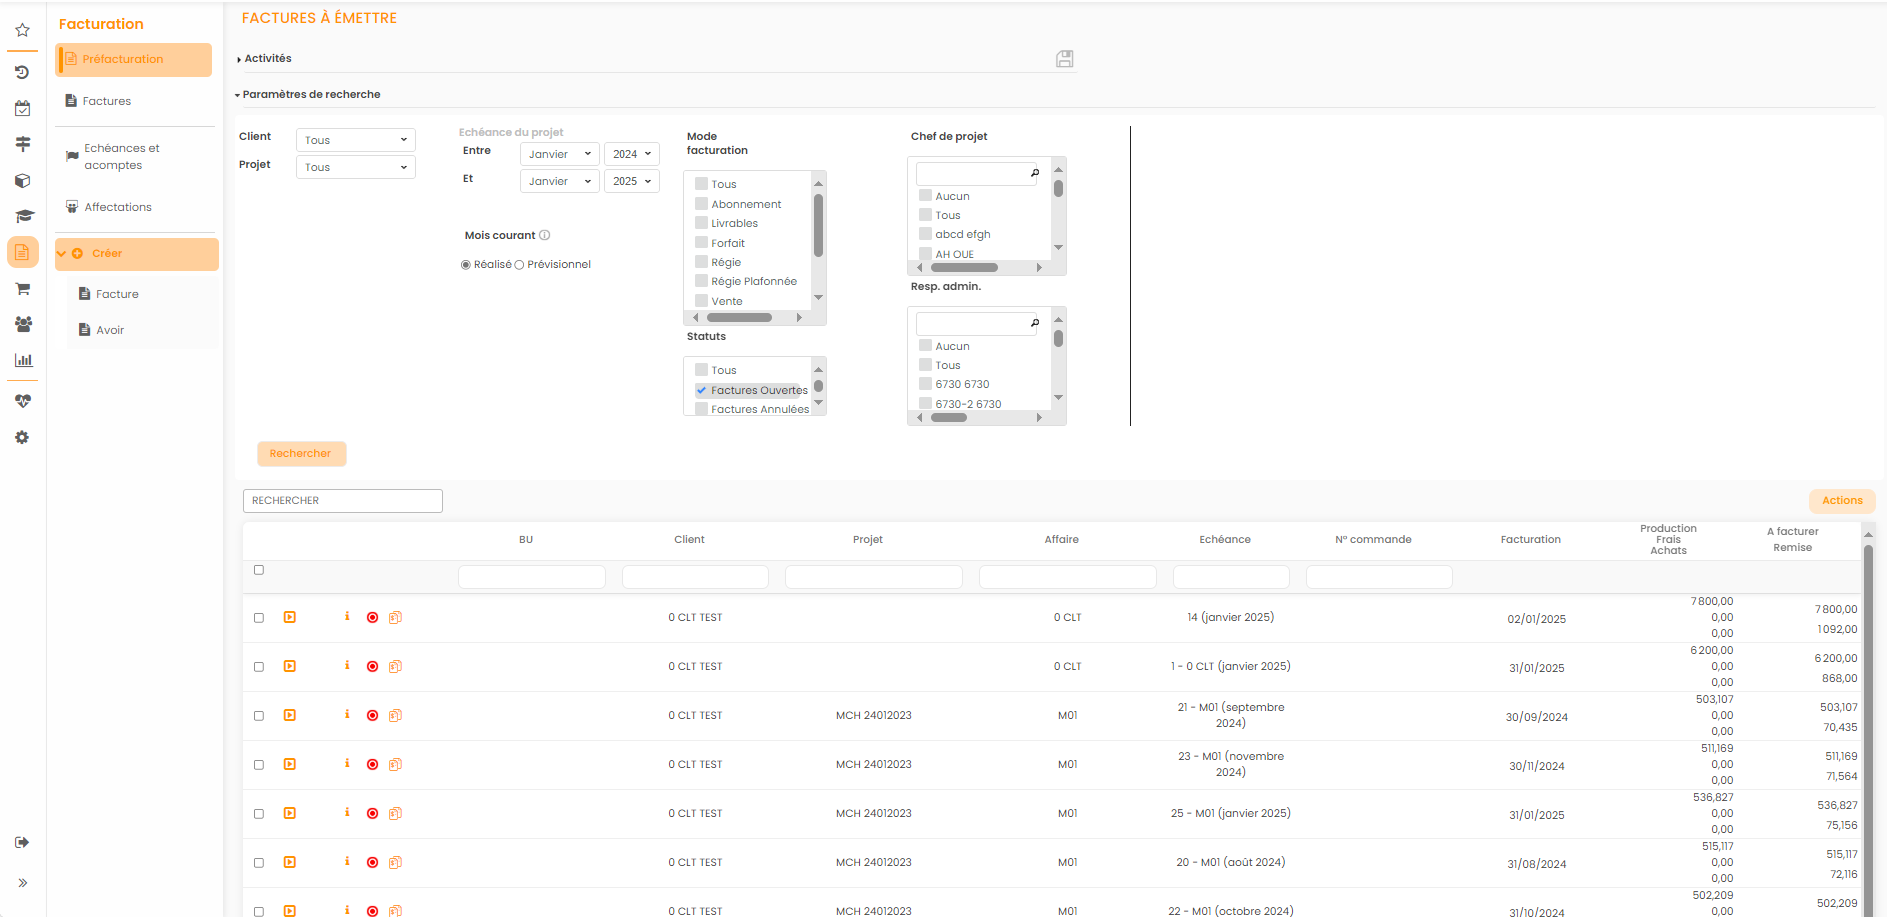1887x917 pixels.
Task: Open the settings gear in the sidebar
Action: 22,438
